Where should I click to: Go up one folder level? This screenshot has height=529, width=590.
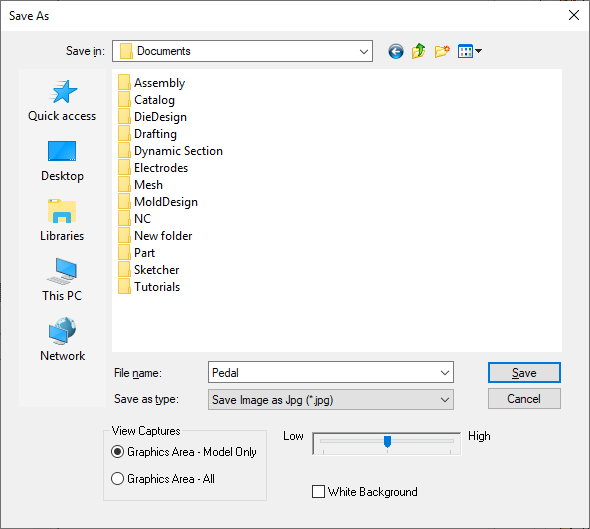click(x=418, y=51)
